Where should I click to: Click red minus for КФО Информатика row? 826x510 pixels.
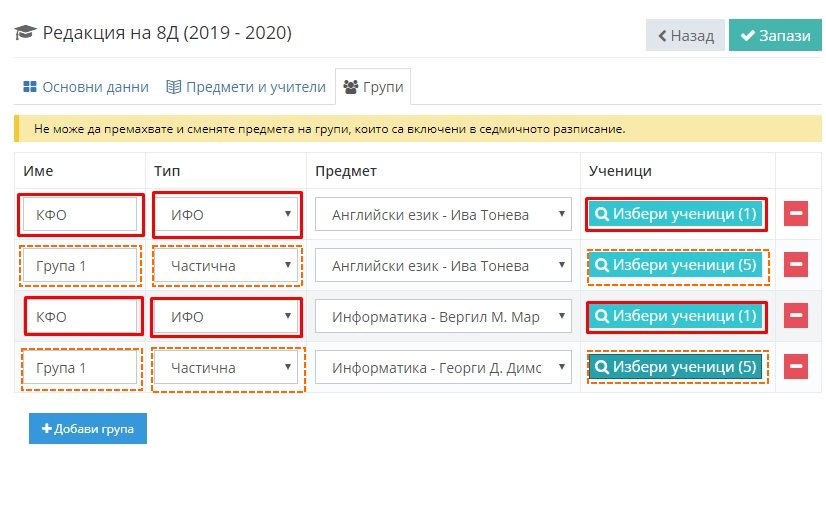[x=795, y=316]
